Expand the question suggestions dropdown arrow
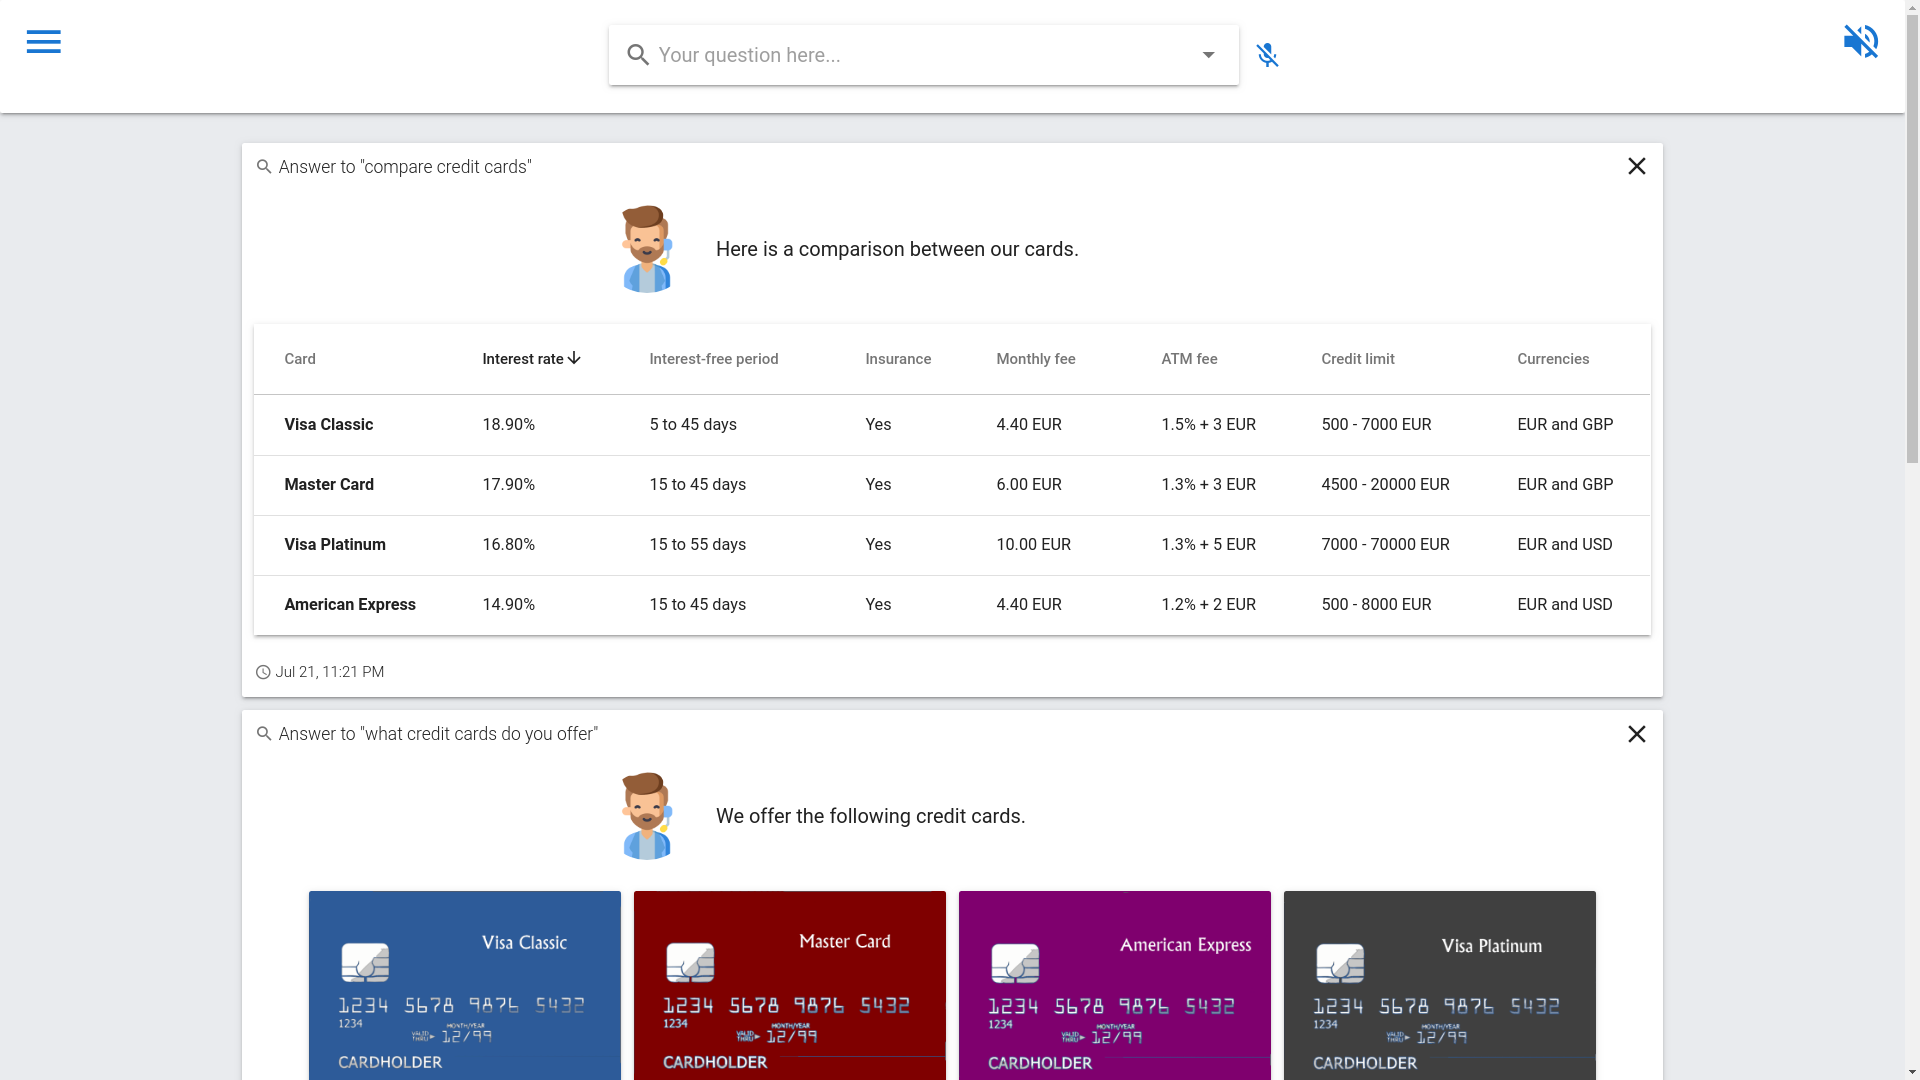 [x=1208, y=55]
